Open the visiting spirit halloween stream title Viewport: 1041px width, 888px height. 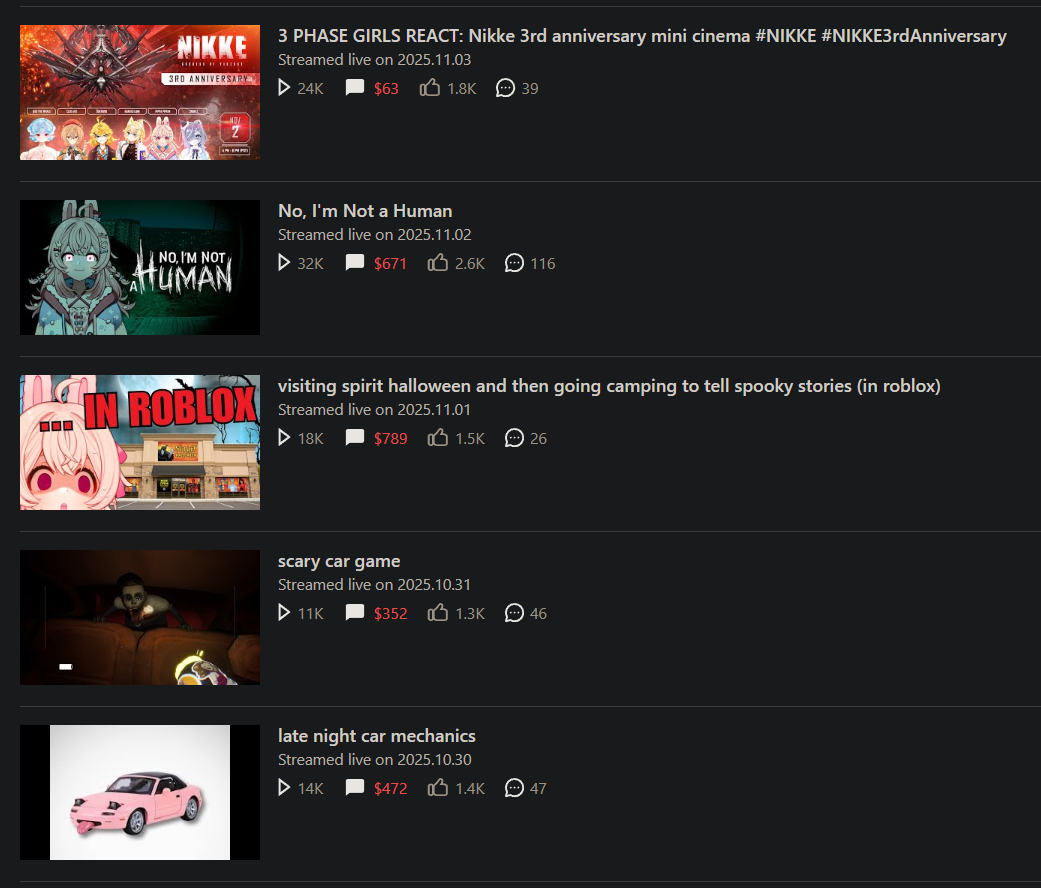pyautogui.click(x=609, y=386)
